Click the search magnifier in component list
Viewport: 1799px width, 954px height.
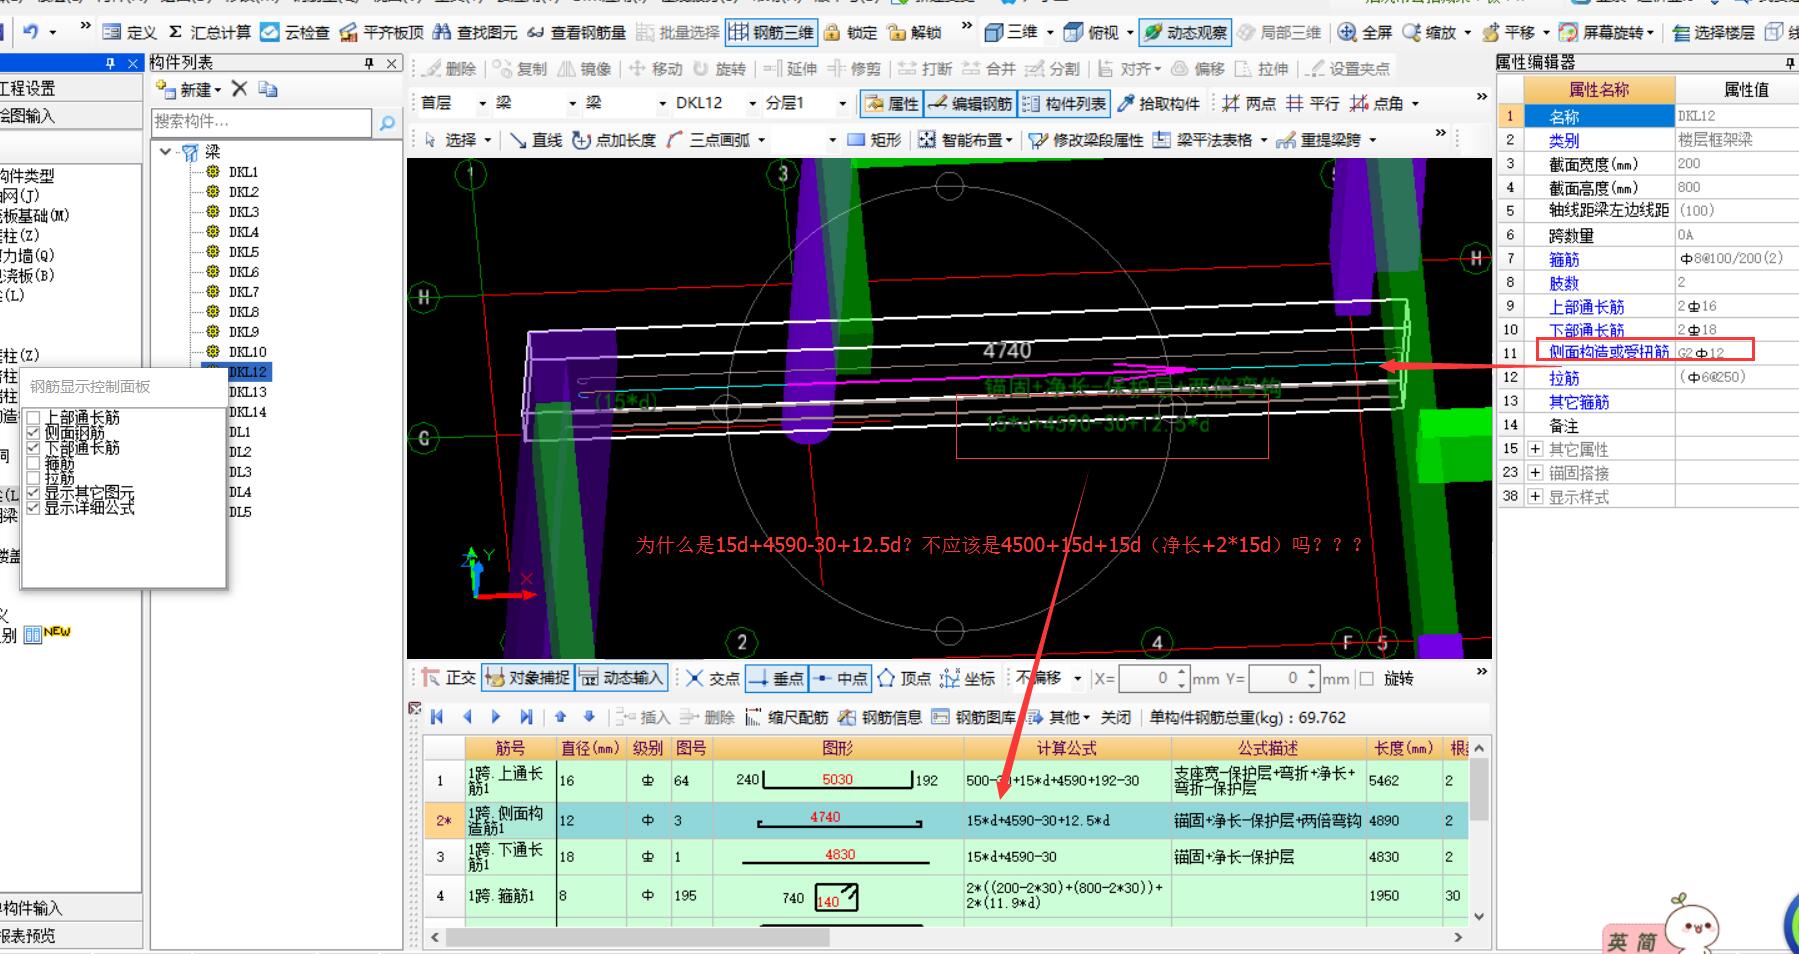[387, 123]
